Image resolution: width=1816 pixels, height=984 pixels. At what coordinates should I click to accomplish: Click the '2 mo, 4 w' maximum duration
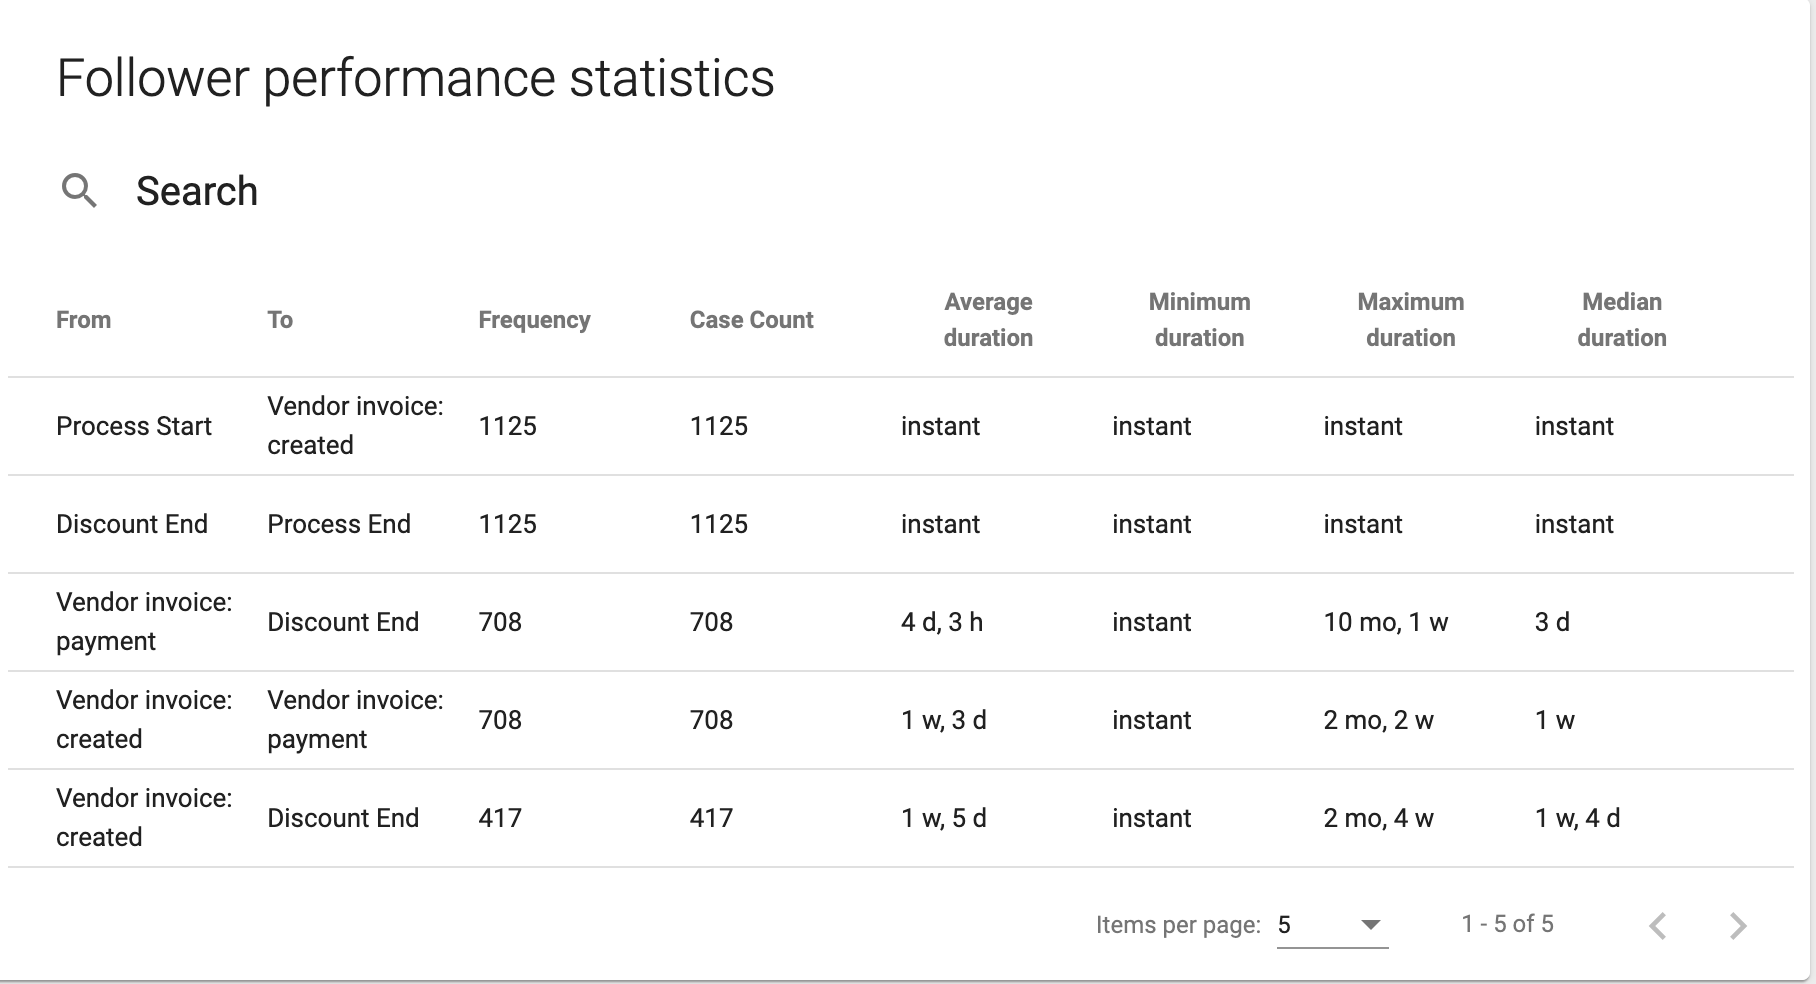[x=1379, y=818]
